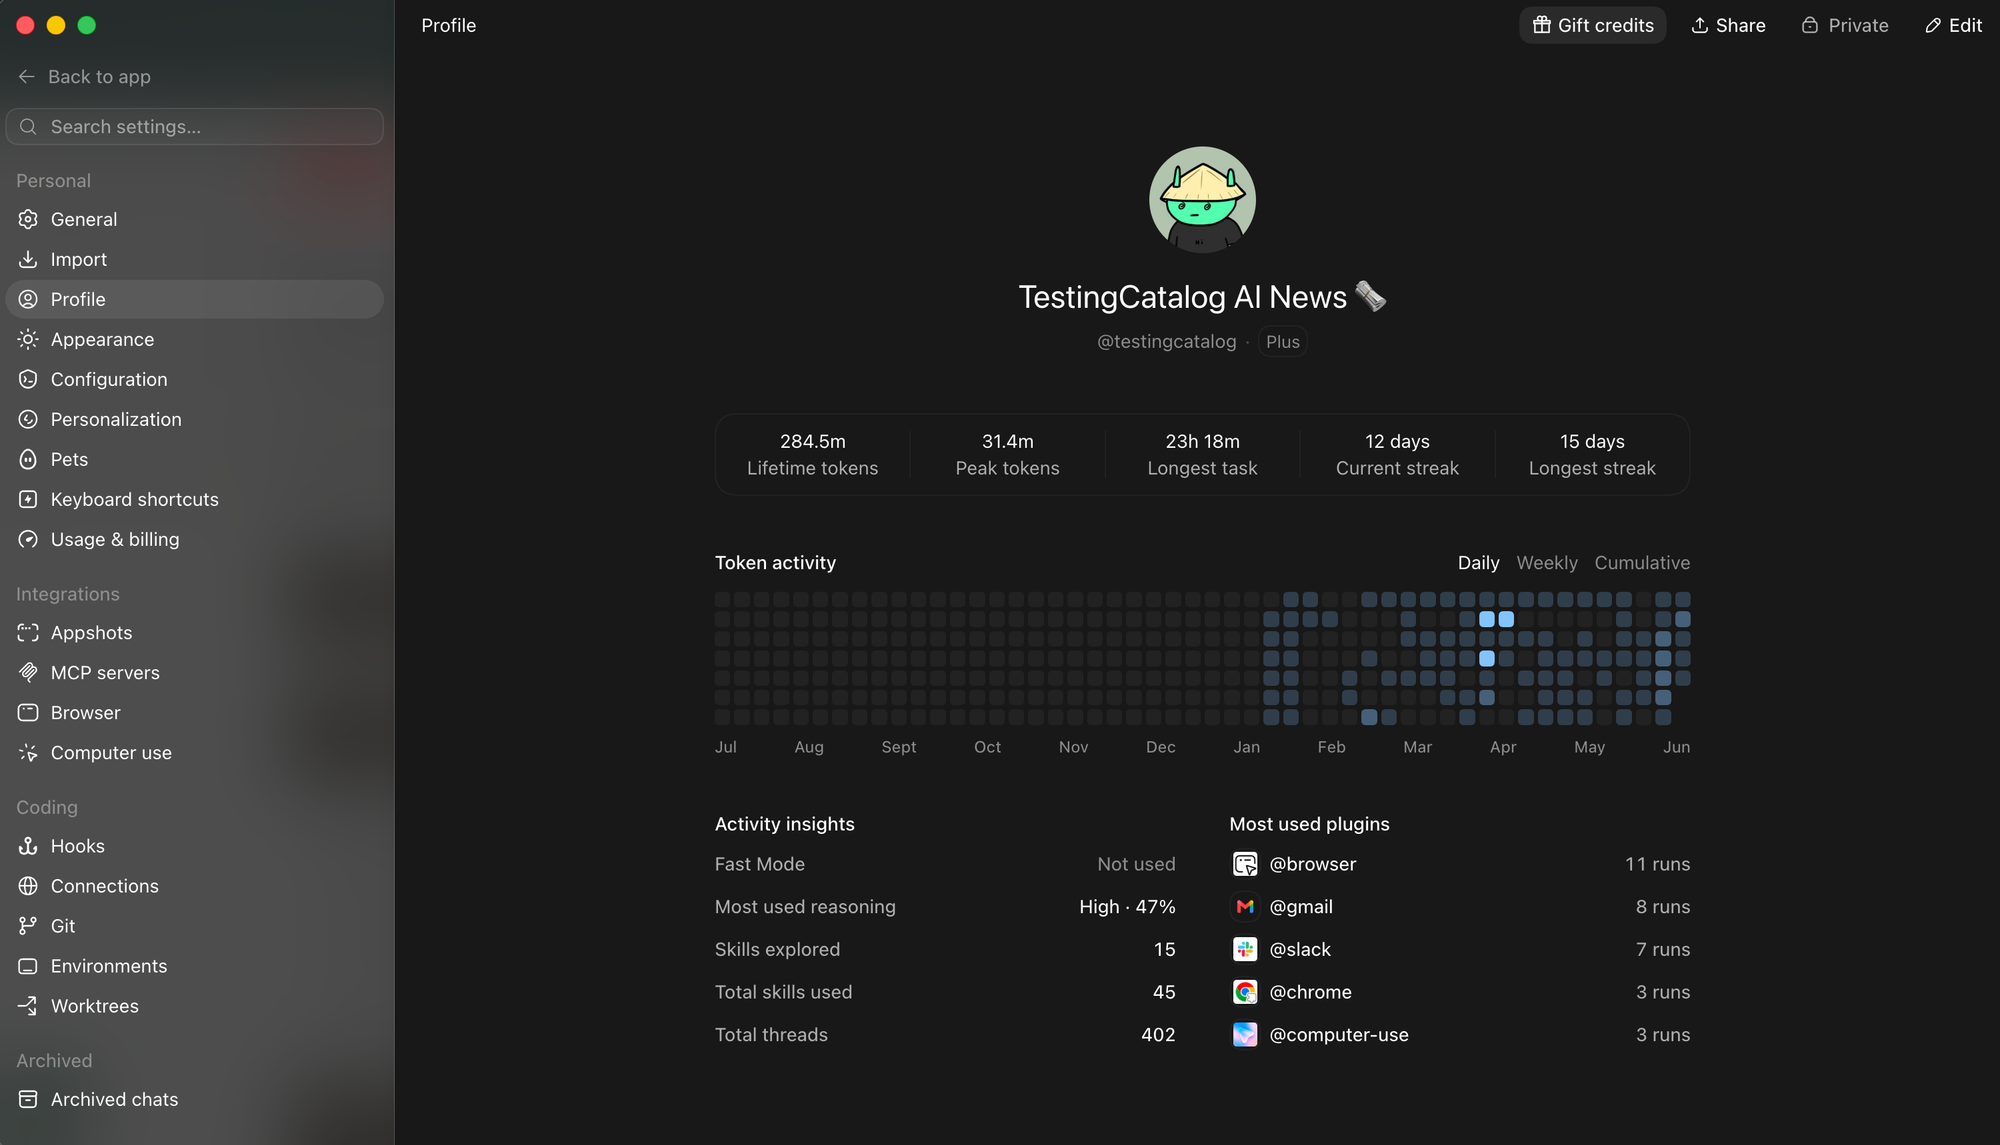Select Daily token activity view
Screen dimensions: 2000x1145
tap(1478, 563)
